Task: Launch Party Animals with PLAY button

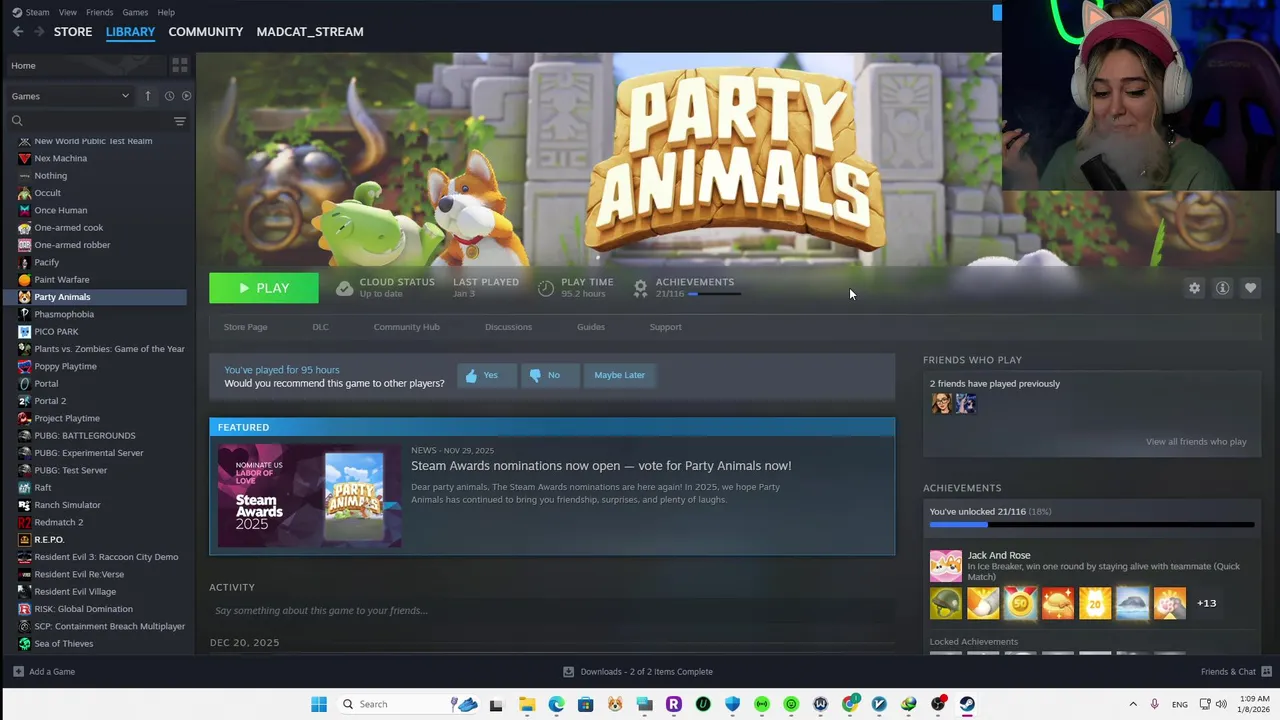Action: click(x=264, y=288)
